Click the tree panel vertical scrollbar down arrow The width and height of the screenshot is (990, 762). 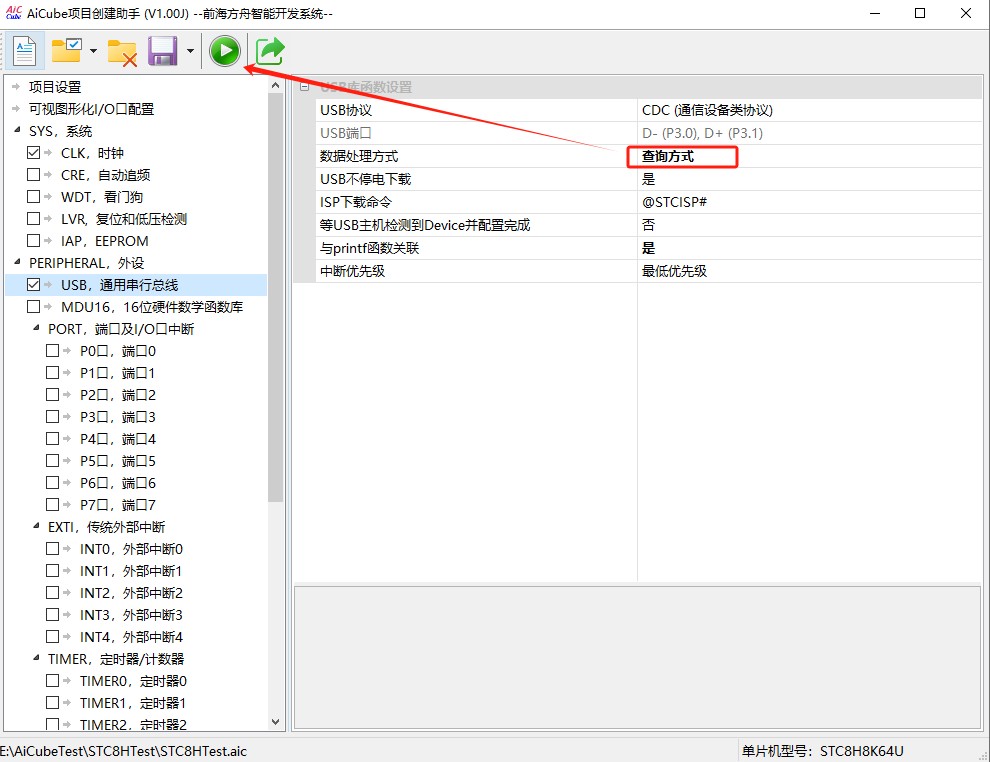[277, 721]
